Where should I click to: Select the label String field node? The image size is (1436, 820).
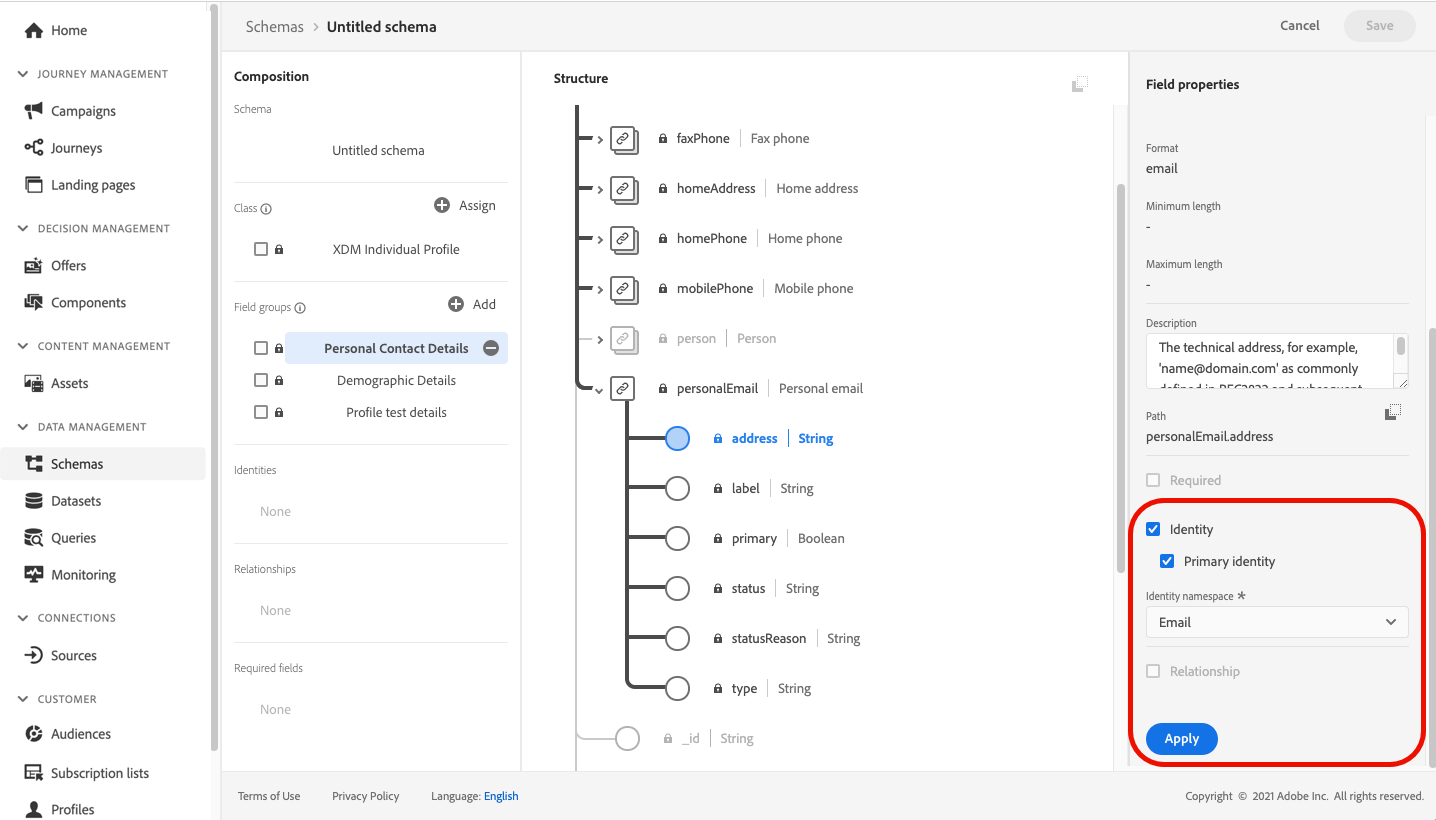click(678, 488)
